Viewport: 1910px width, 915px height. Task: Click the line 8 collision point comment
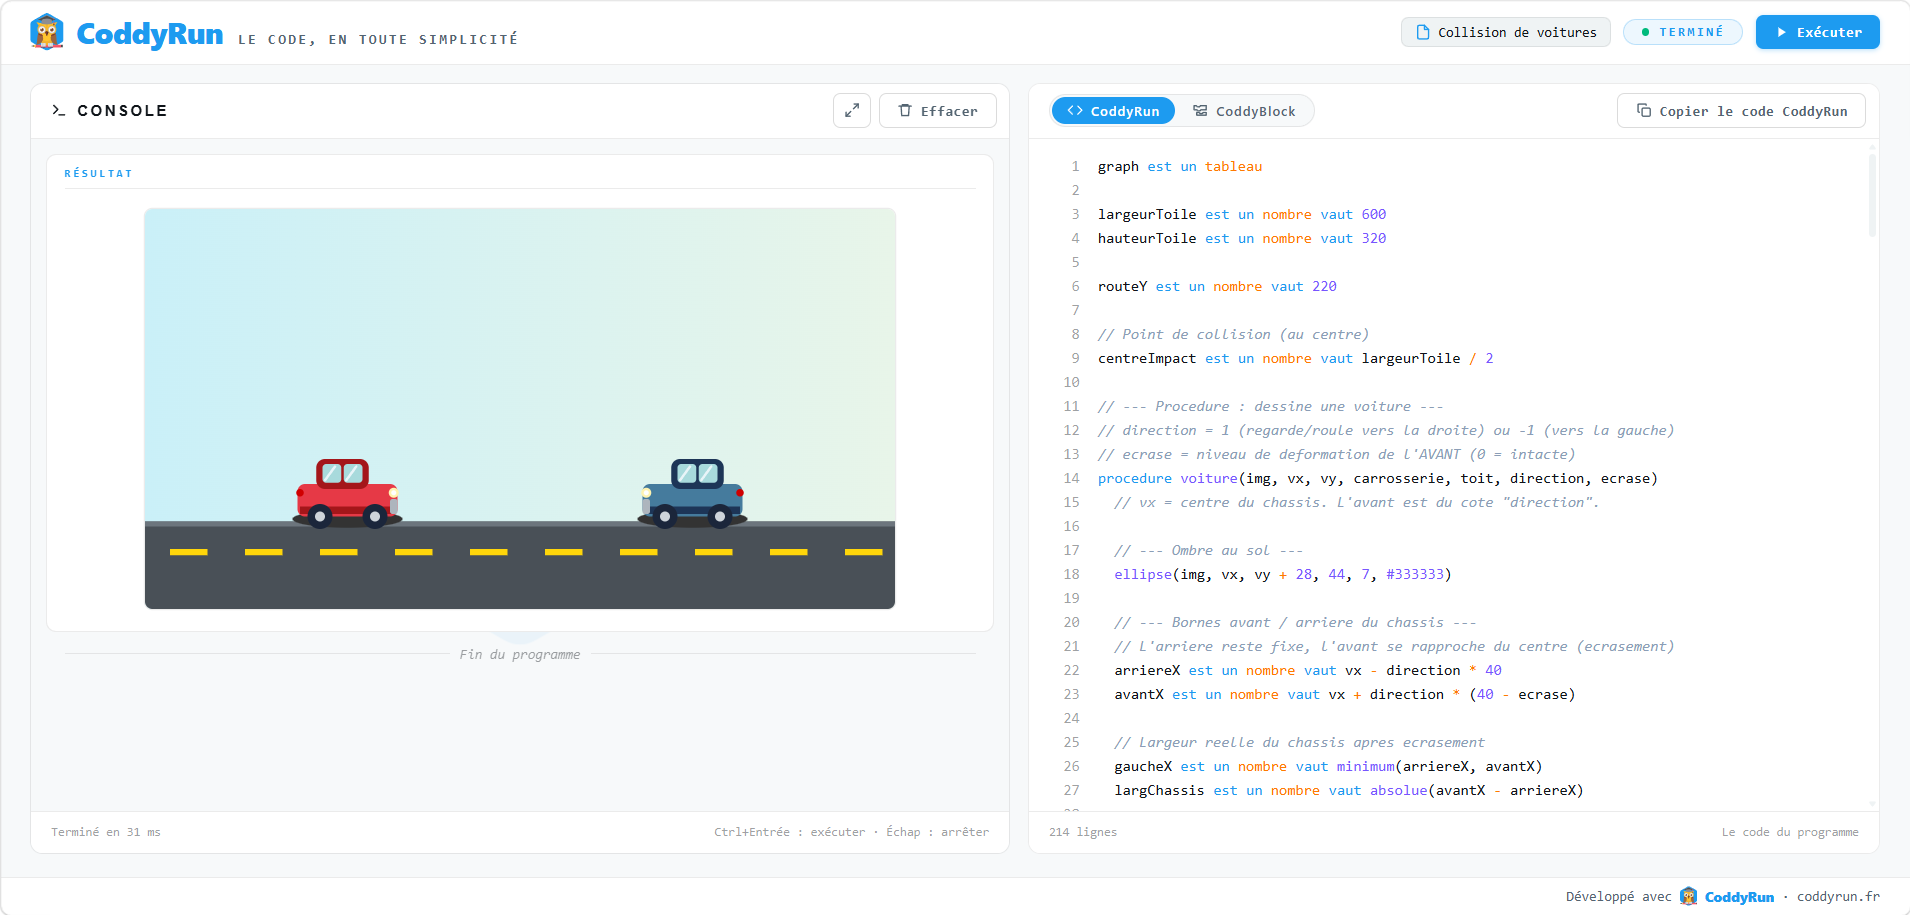pyautogui.click(x=1233, y=335)
